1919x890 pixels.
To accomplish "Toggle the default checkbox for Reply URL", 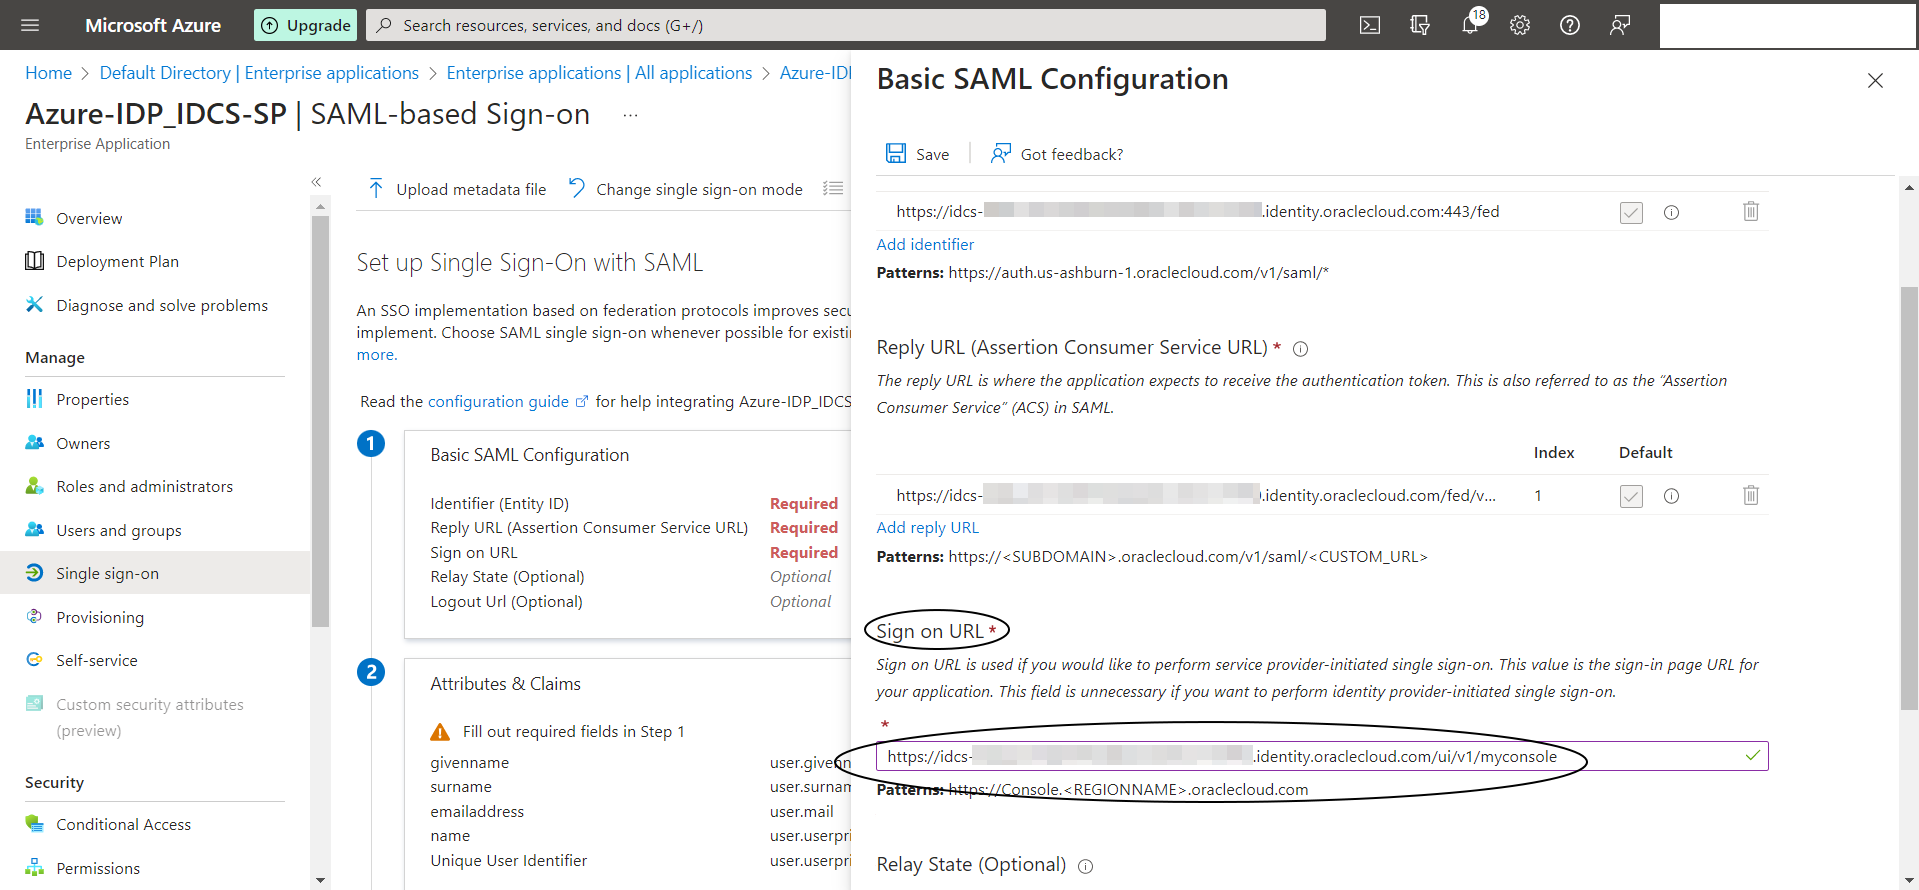I will (x=1631, y=496).
